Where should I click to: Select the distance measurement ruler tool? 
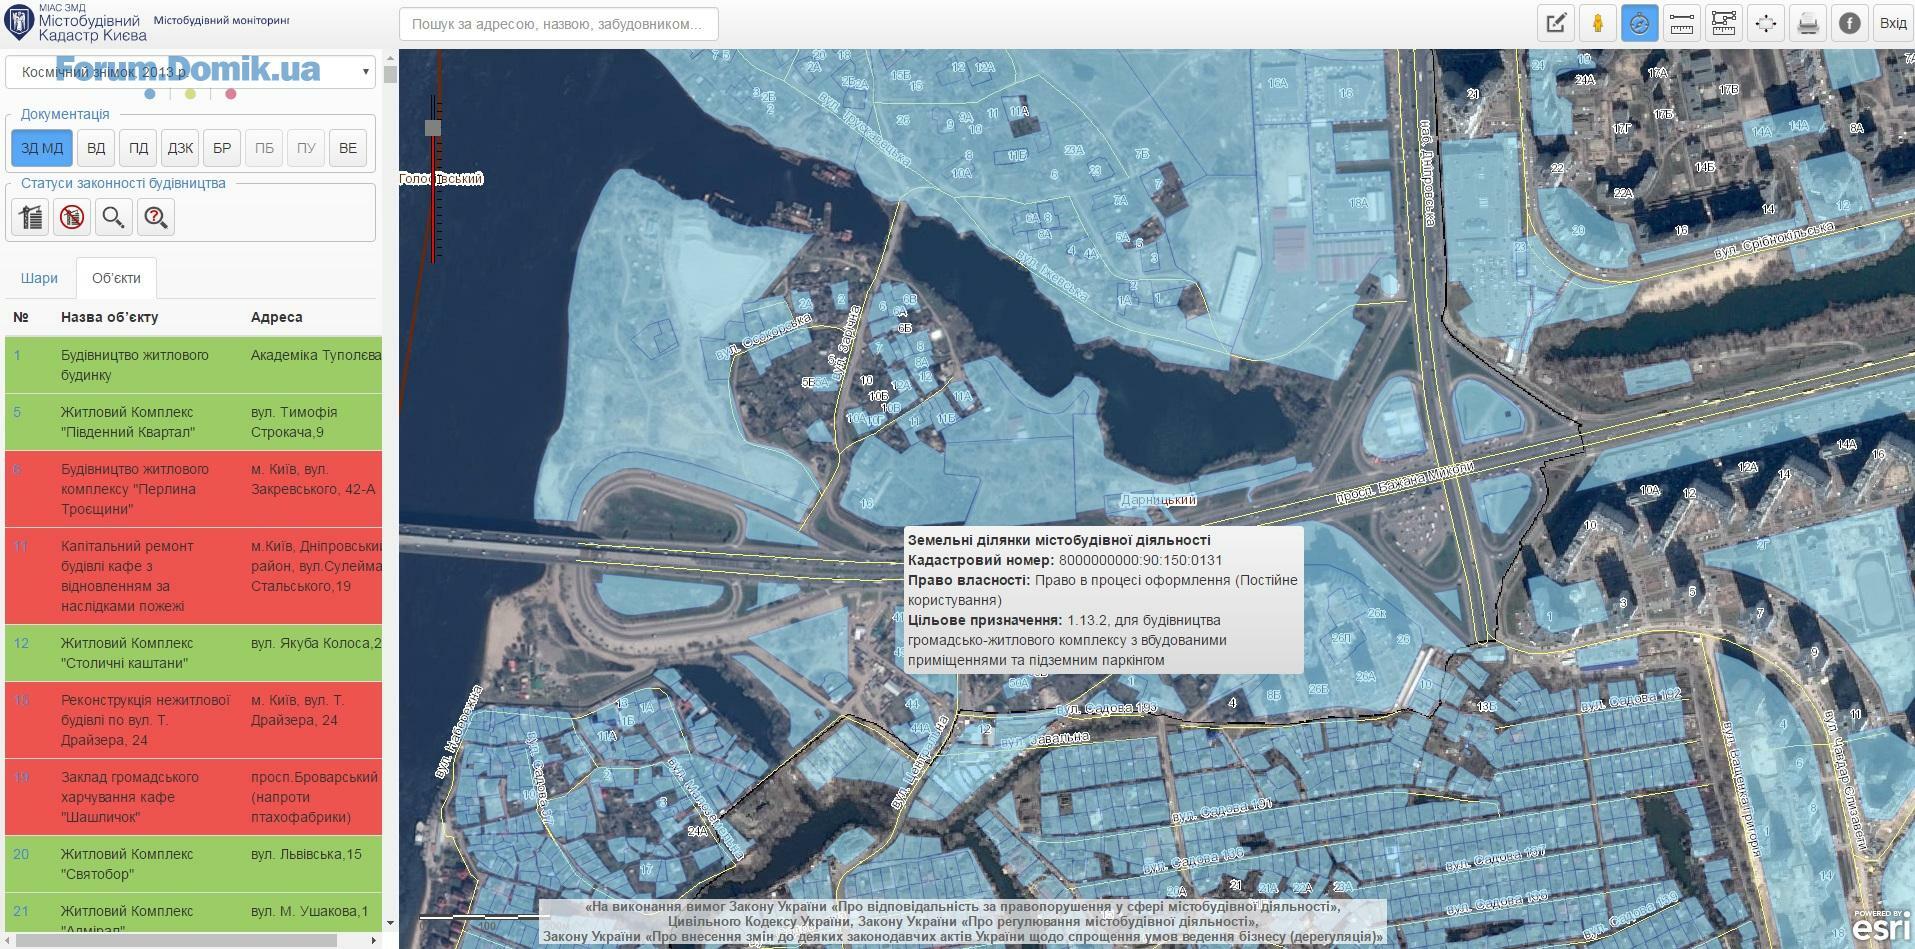(1681, 23)
